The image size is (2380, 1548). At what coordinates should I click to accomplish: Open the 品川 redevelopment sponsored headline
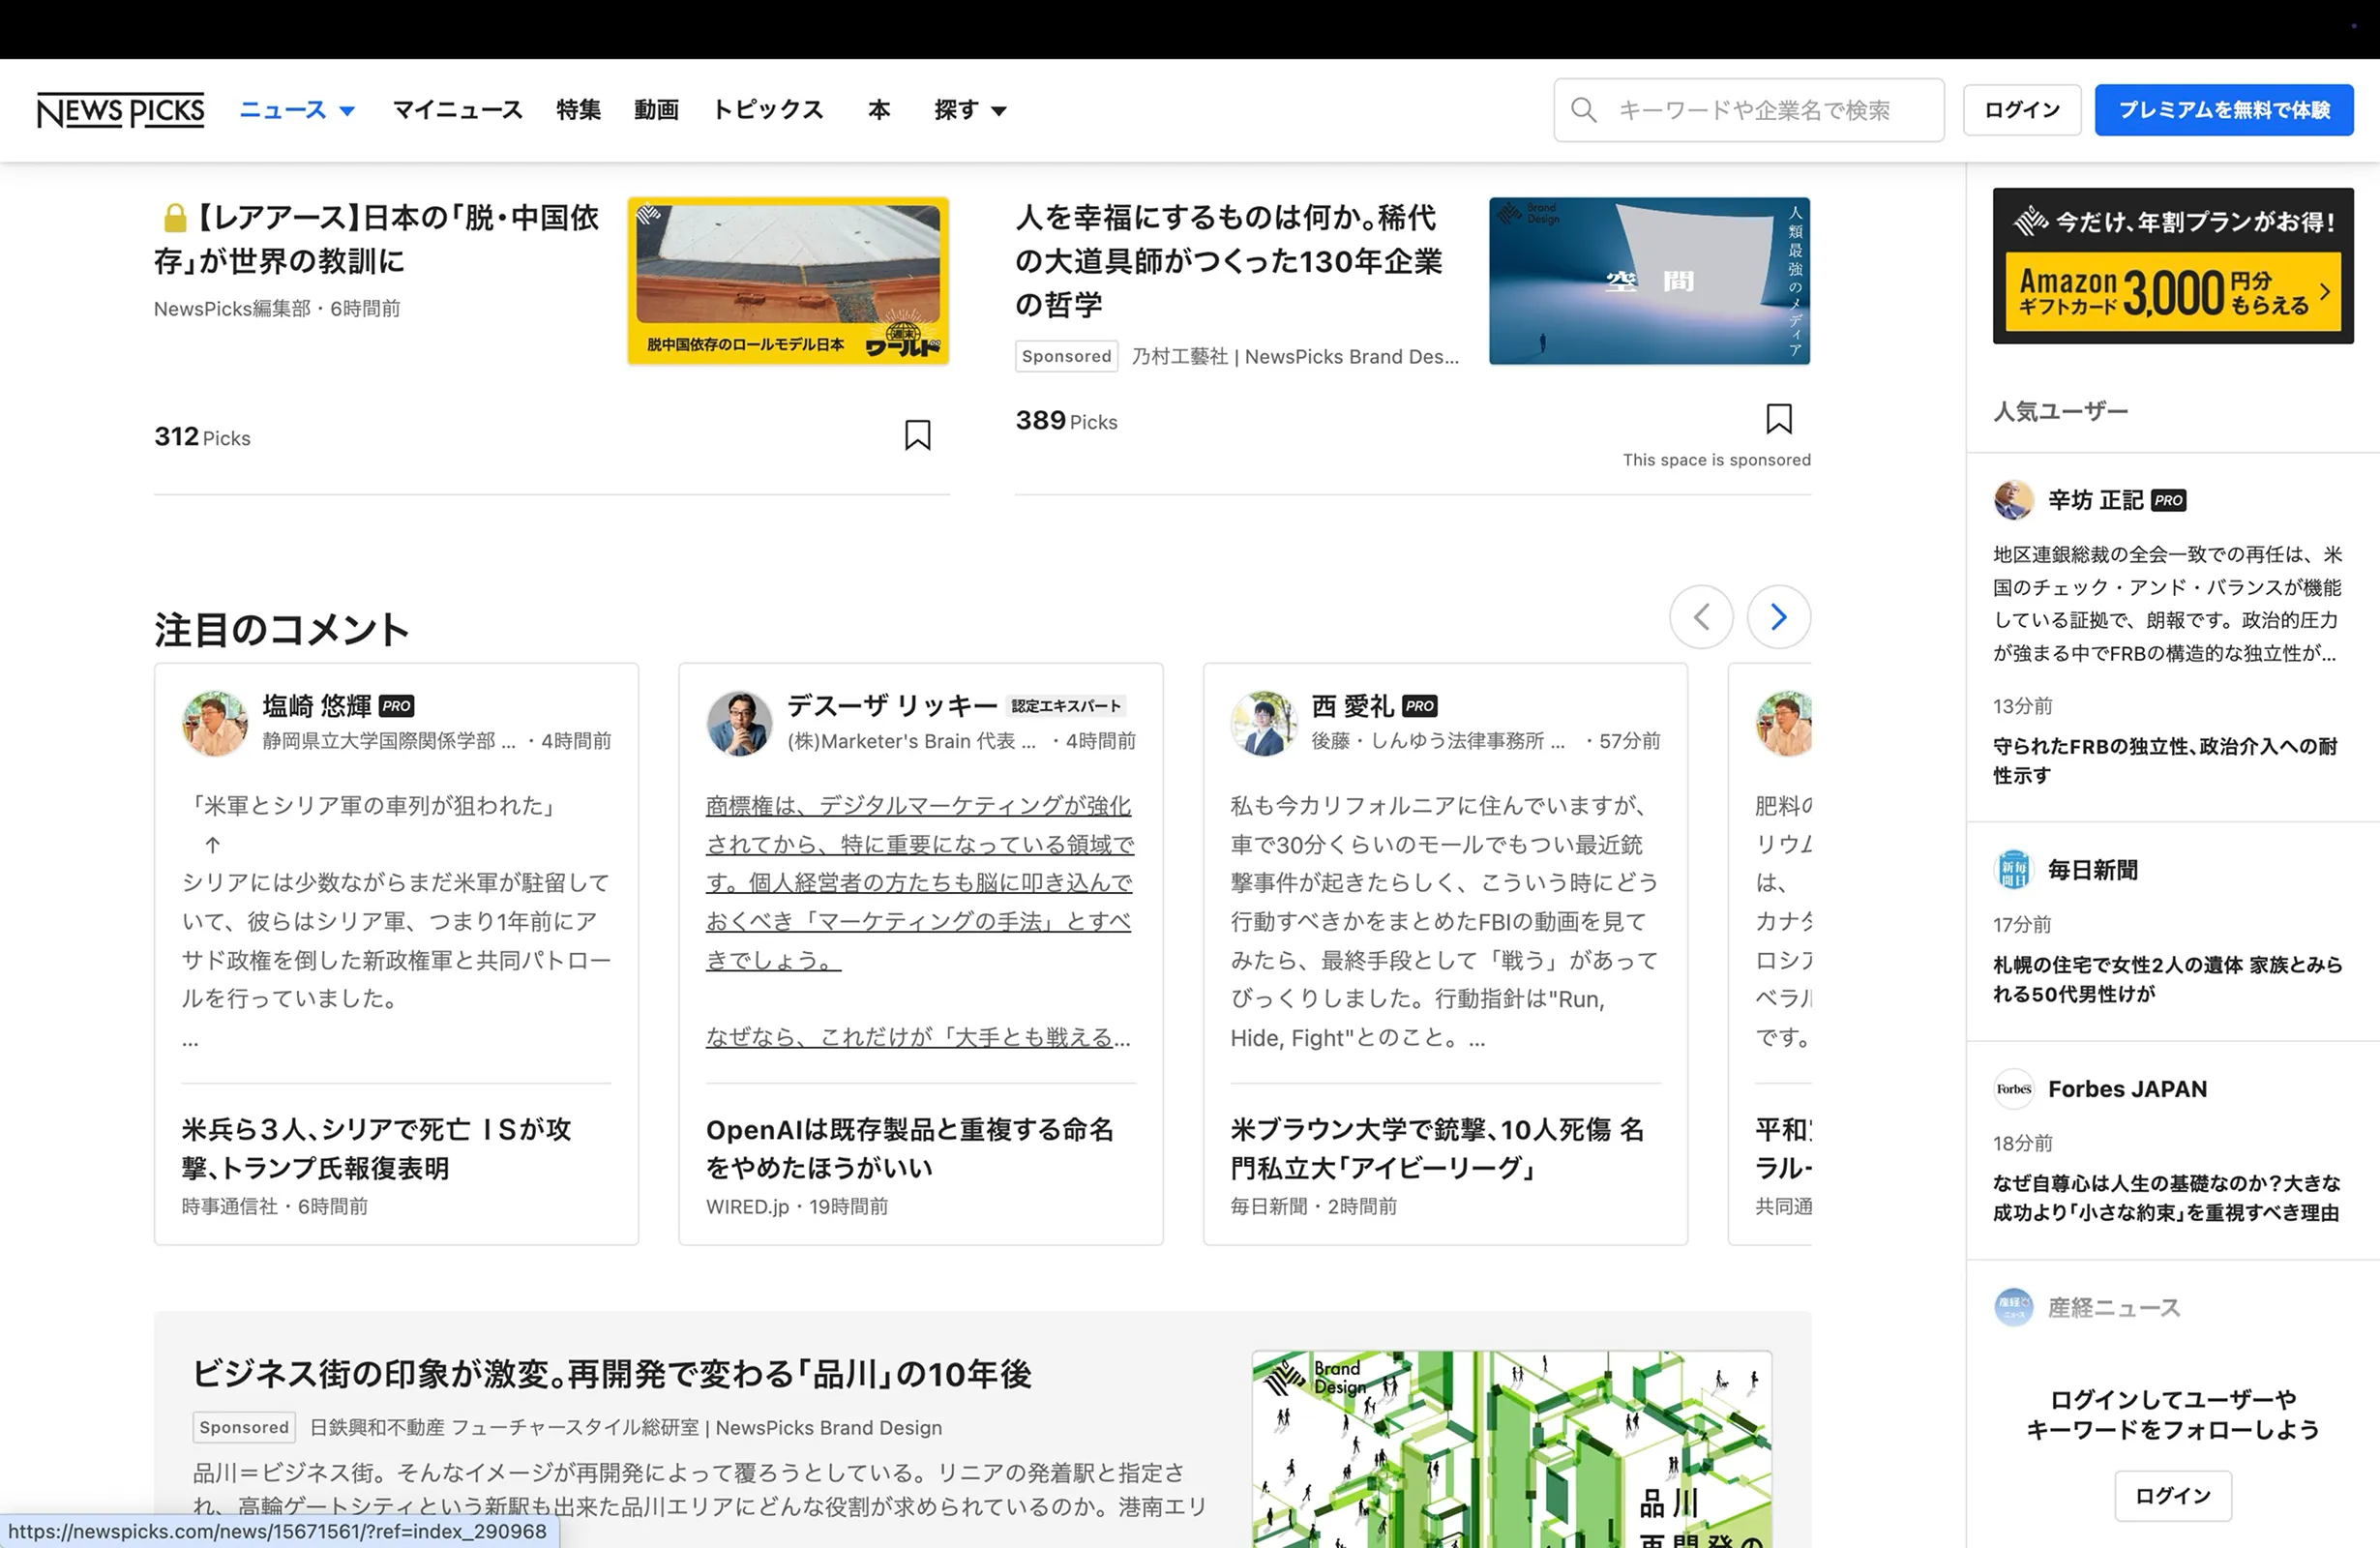point(611,1374)
